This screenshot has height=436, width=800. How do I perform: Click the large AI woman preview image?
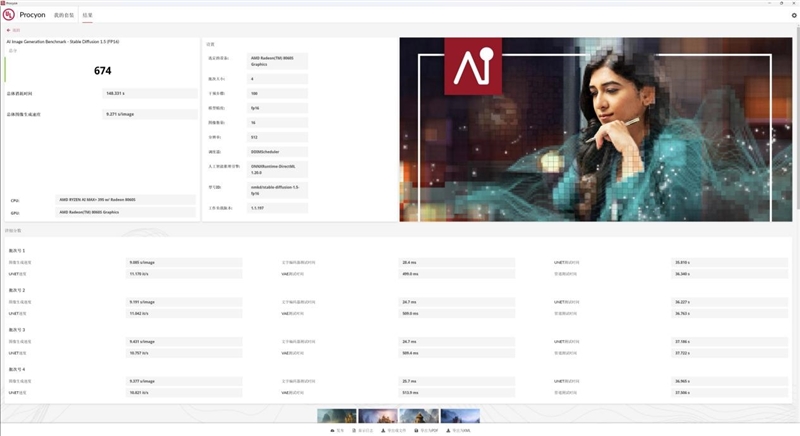tap(595, 129)
